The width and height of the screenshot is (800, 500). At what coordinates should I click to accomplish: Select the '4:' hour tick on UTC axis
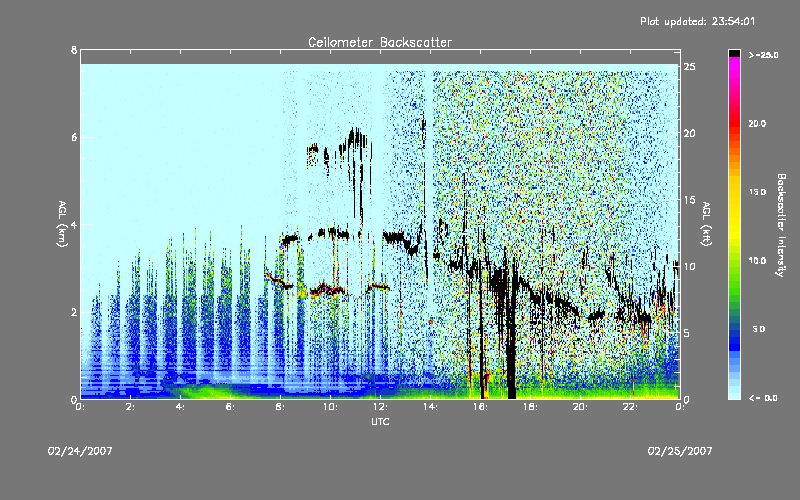click(x=180, y=407)
